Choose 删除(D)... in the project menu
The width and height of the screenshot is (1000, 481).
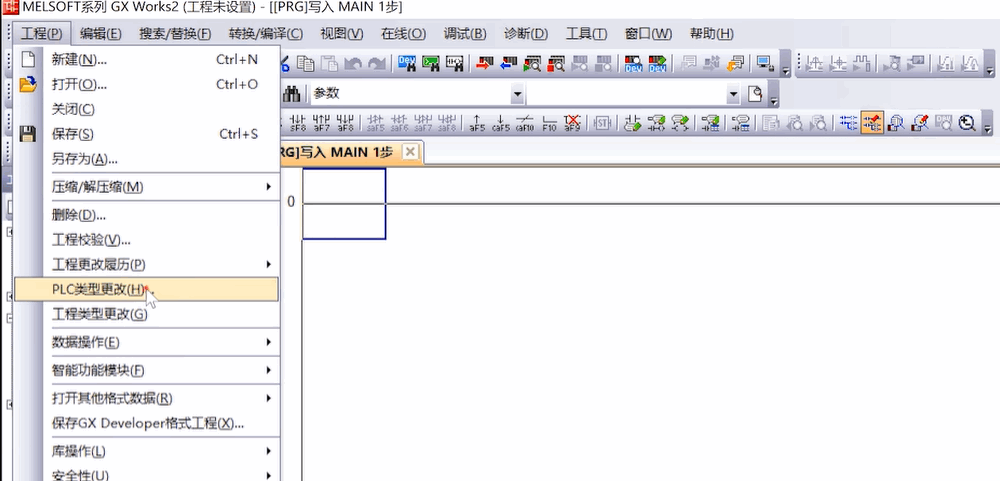147,215
